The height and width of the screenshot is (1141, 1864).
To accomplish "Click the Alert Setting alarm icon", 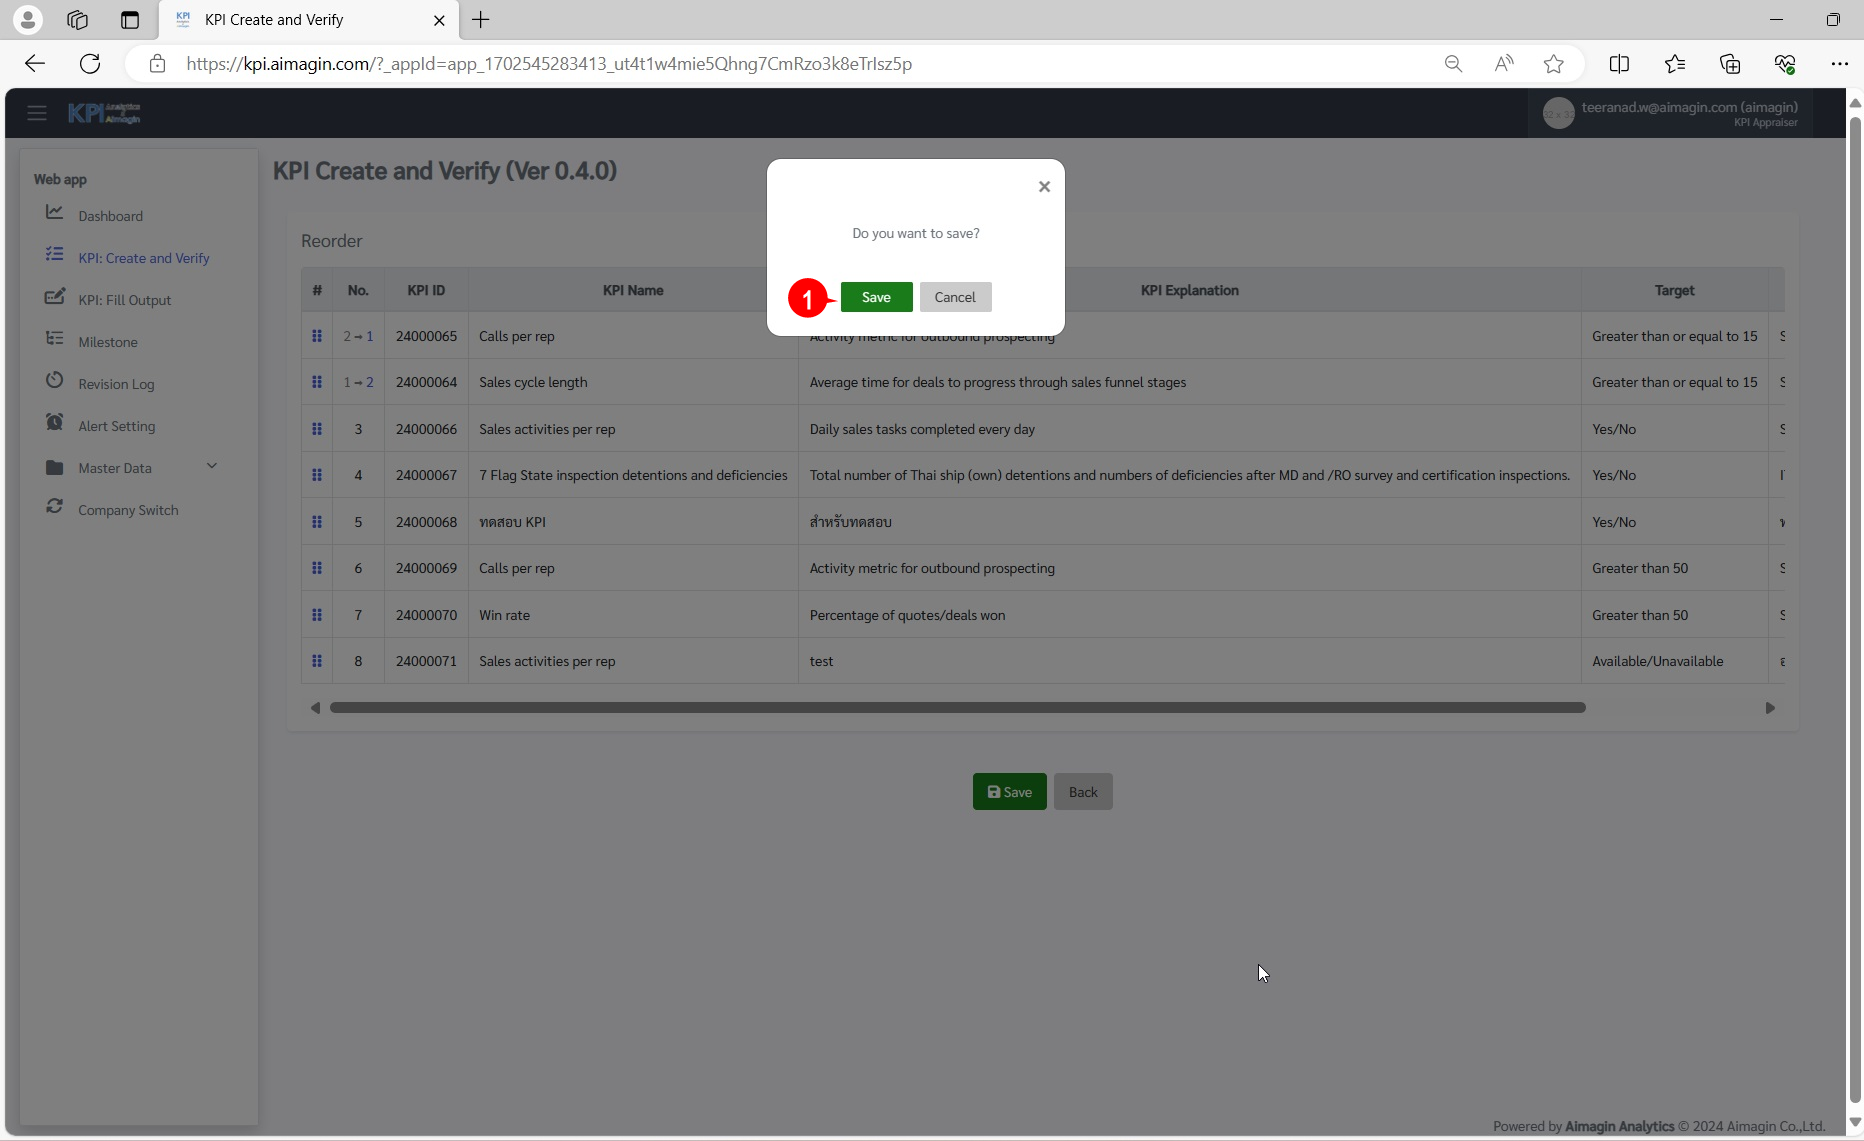I will click(55, 424).
